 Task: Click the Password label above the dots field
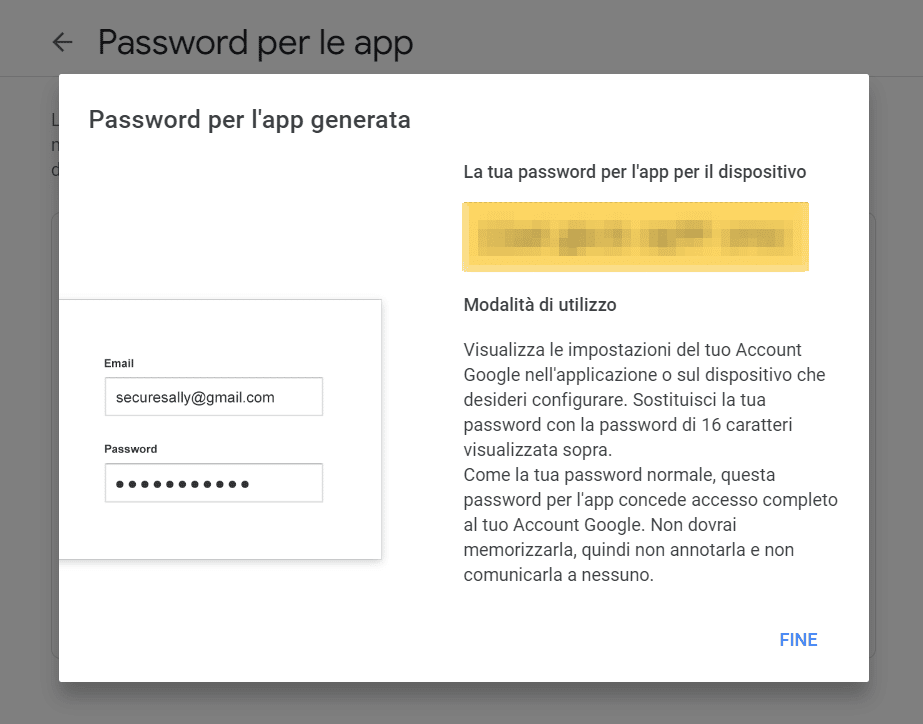pos(131,449)
